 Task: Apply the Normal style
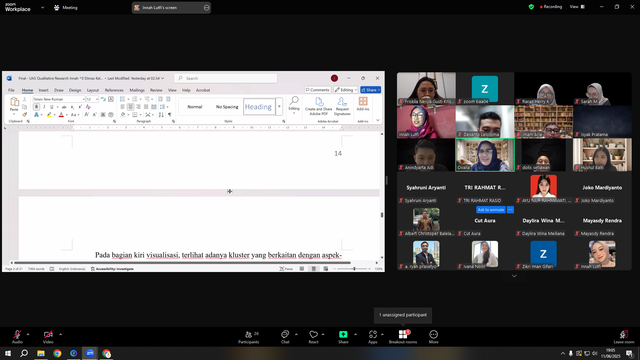[x=195, y=107]
